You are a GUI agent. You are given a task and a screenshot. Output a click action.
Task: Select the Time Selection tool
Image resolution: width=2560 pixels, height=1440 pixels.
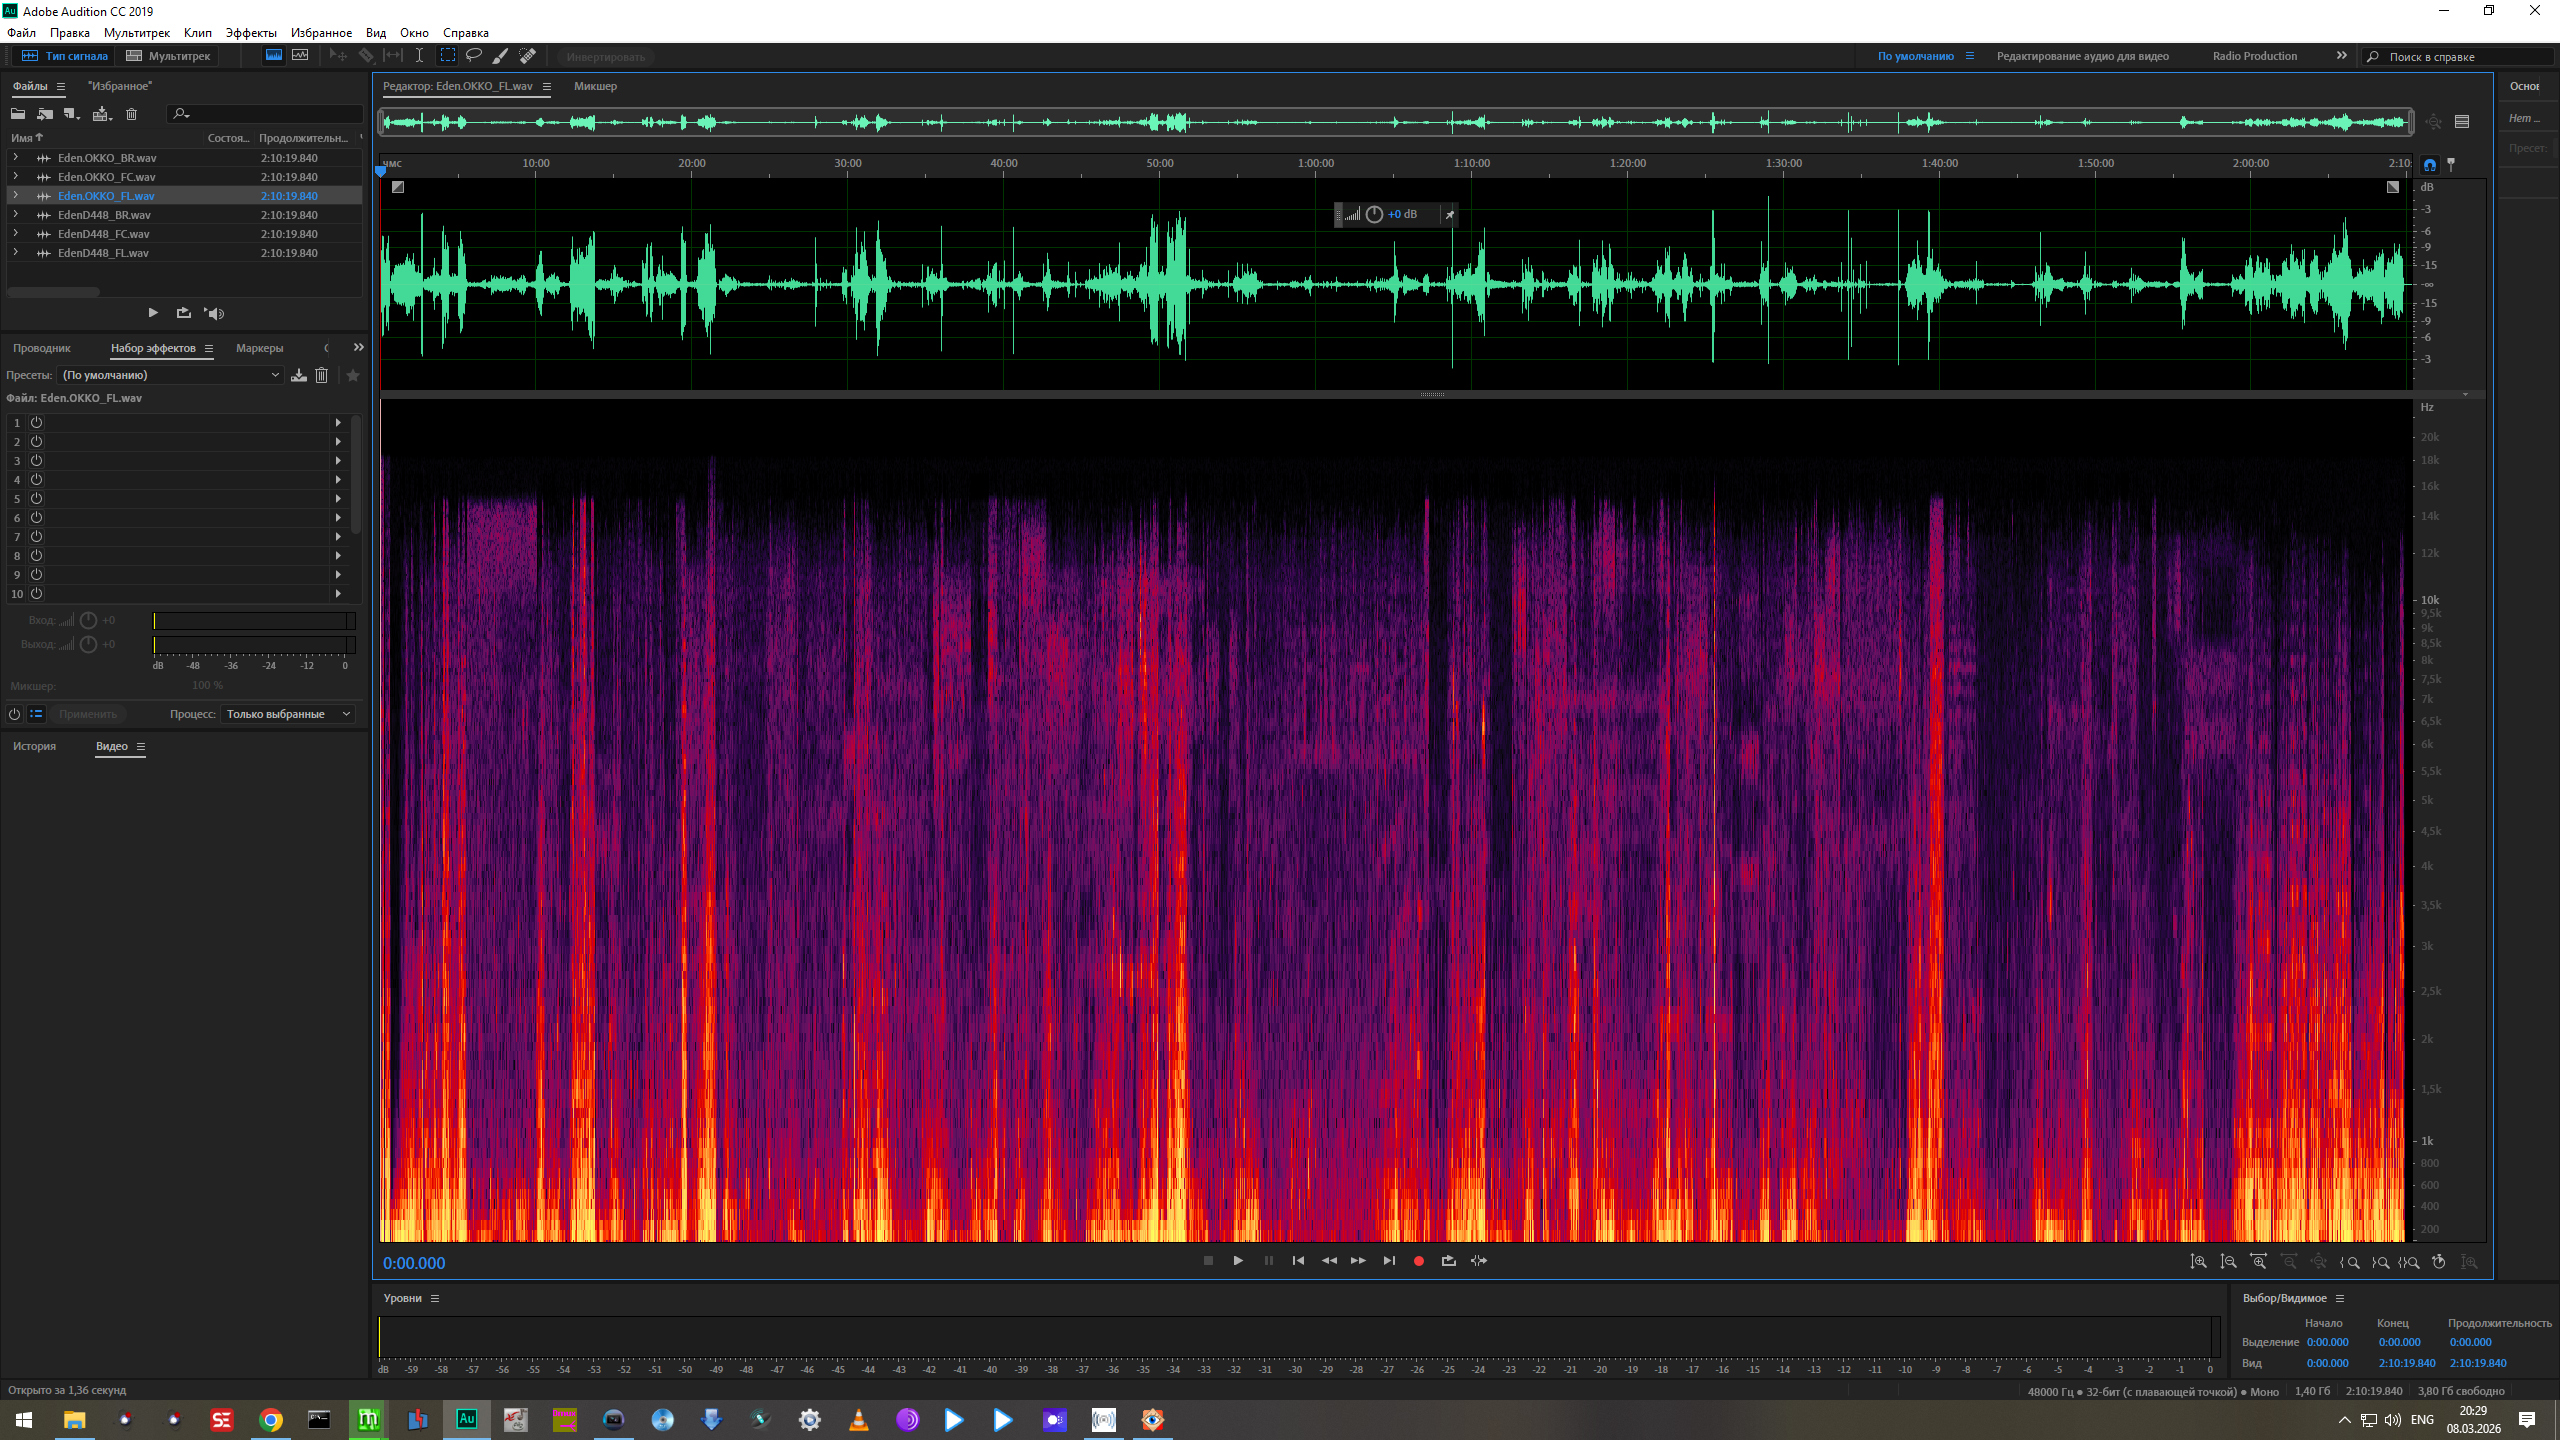click(x=420, y=56)
